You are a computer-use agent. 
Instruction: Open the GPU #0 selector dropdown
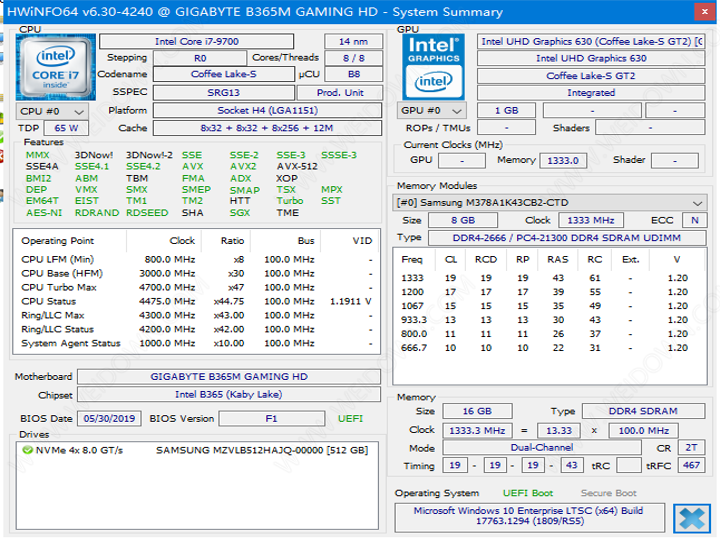click(x=431, y=111)
